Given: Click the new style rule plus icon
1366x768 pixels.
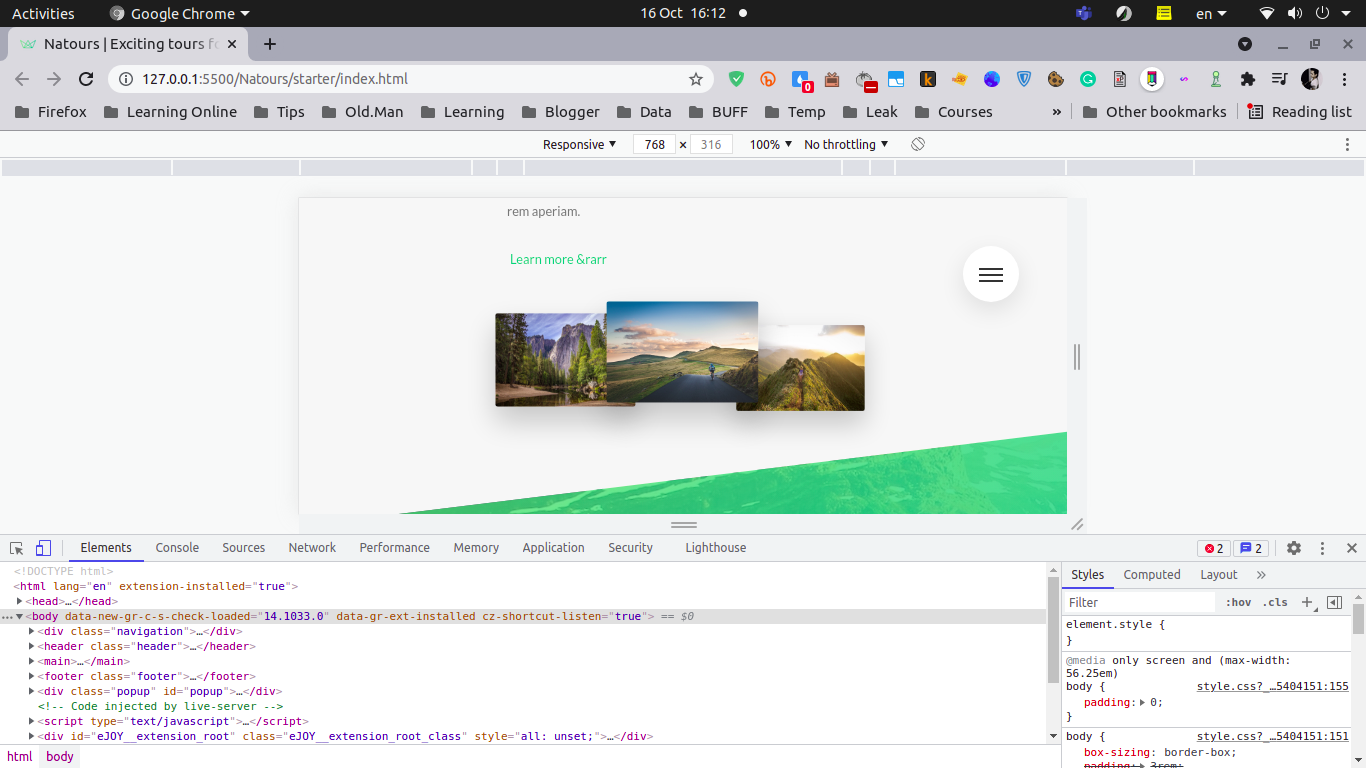Looking at the screenshot, I should [x=1306, y=602].
